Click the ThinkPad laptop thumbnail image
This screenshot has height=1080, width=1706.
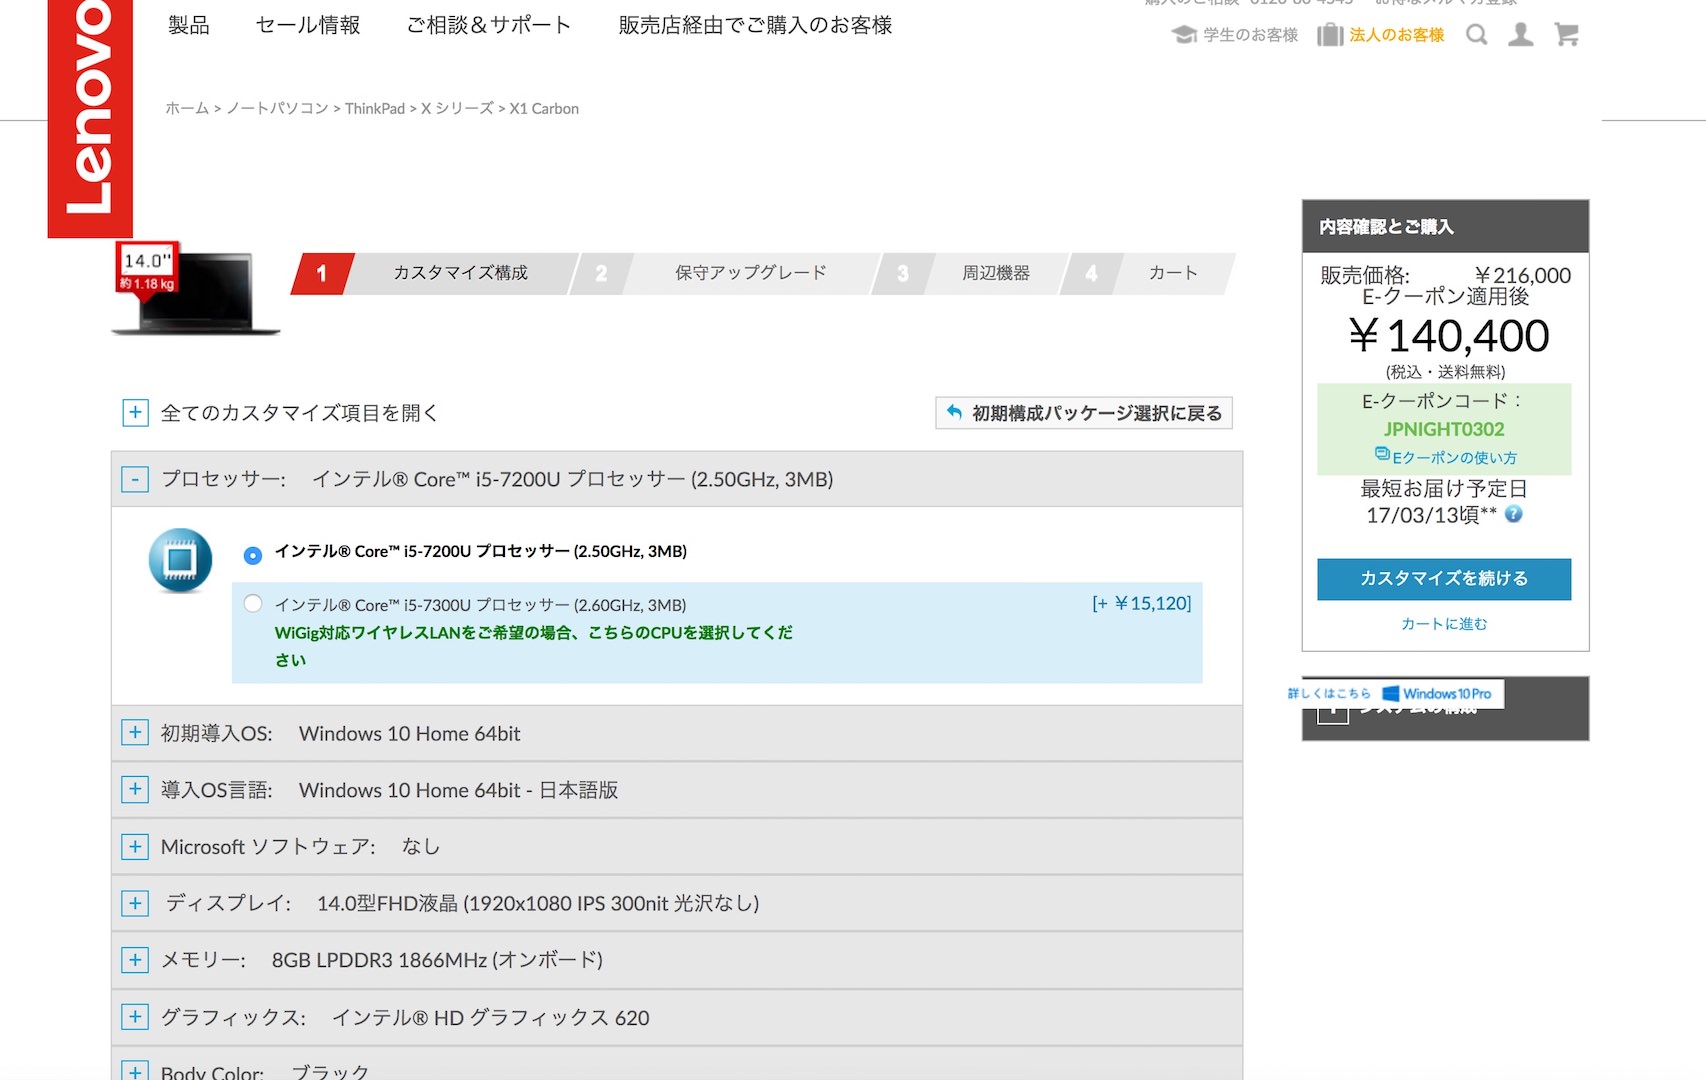(196, 290)
